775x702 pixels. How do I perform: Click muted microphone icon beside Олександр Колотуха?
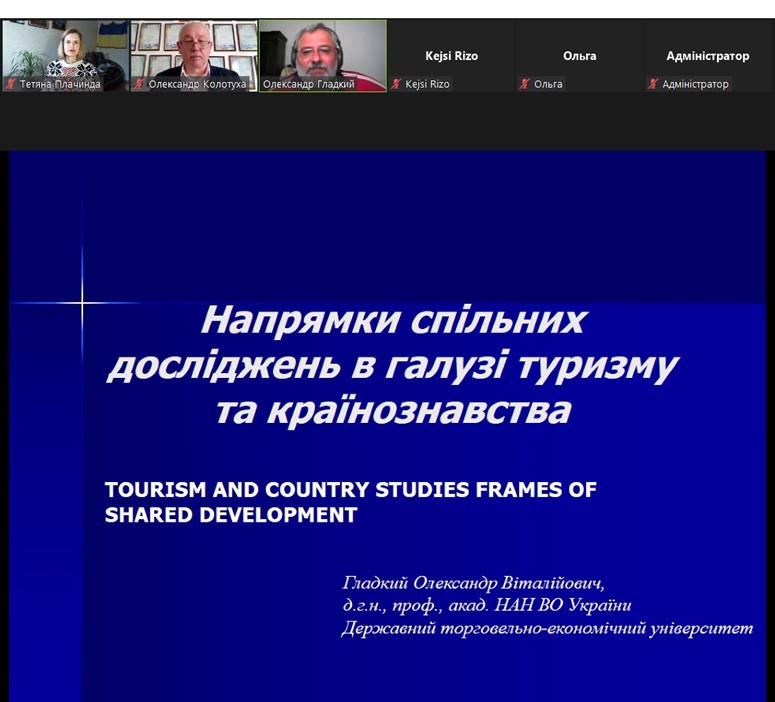[x=139, y=84]
